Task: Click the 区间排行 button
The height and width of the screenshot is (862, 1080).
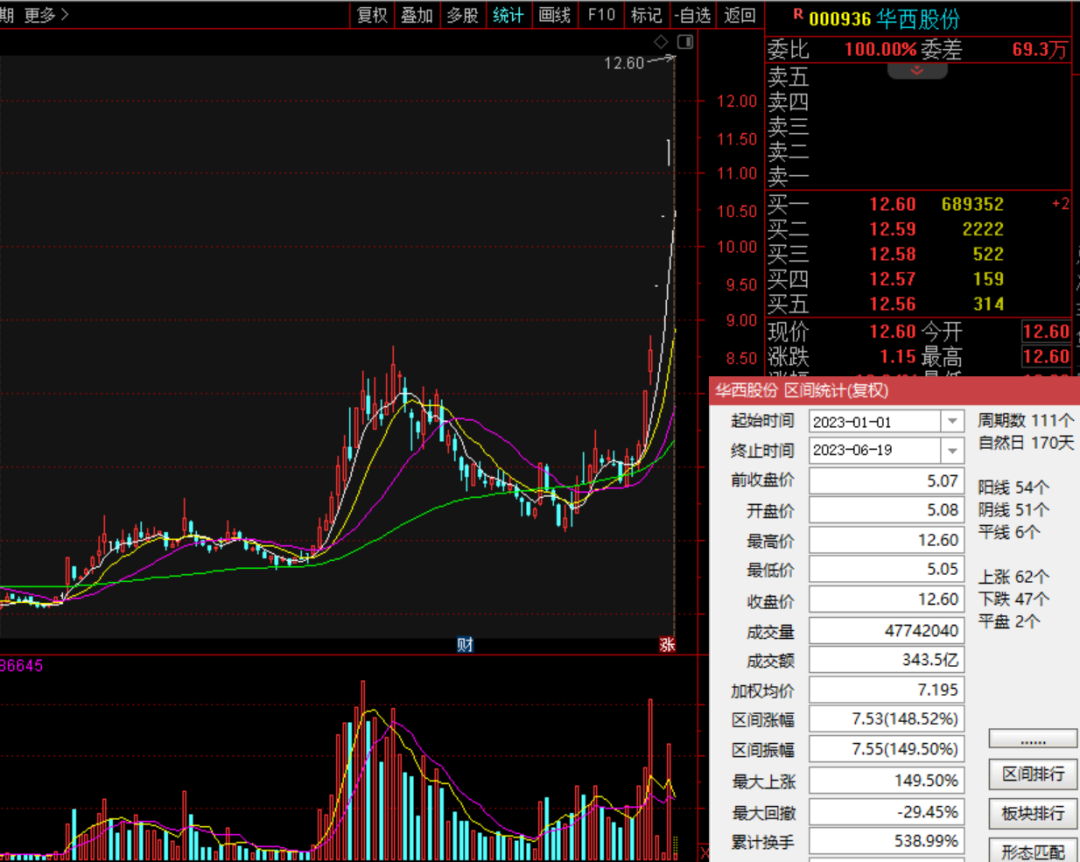Action: (x=1032, y=774)
